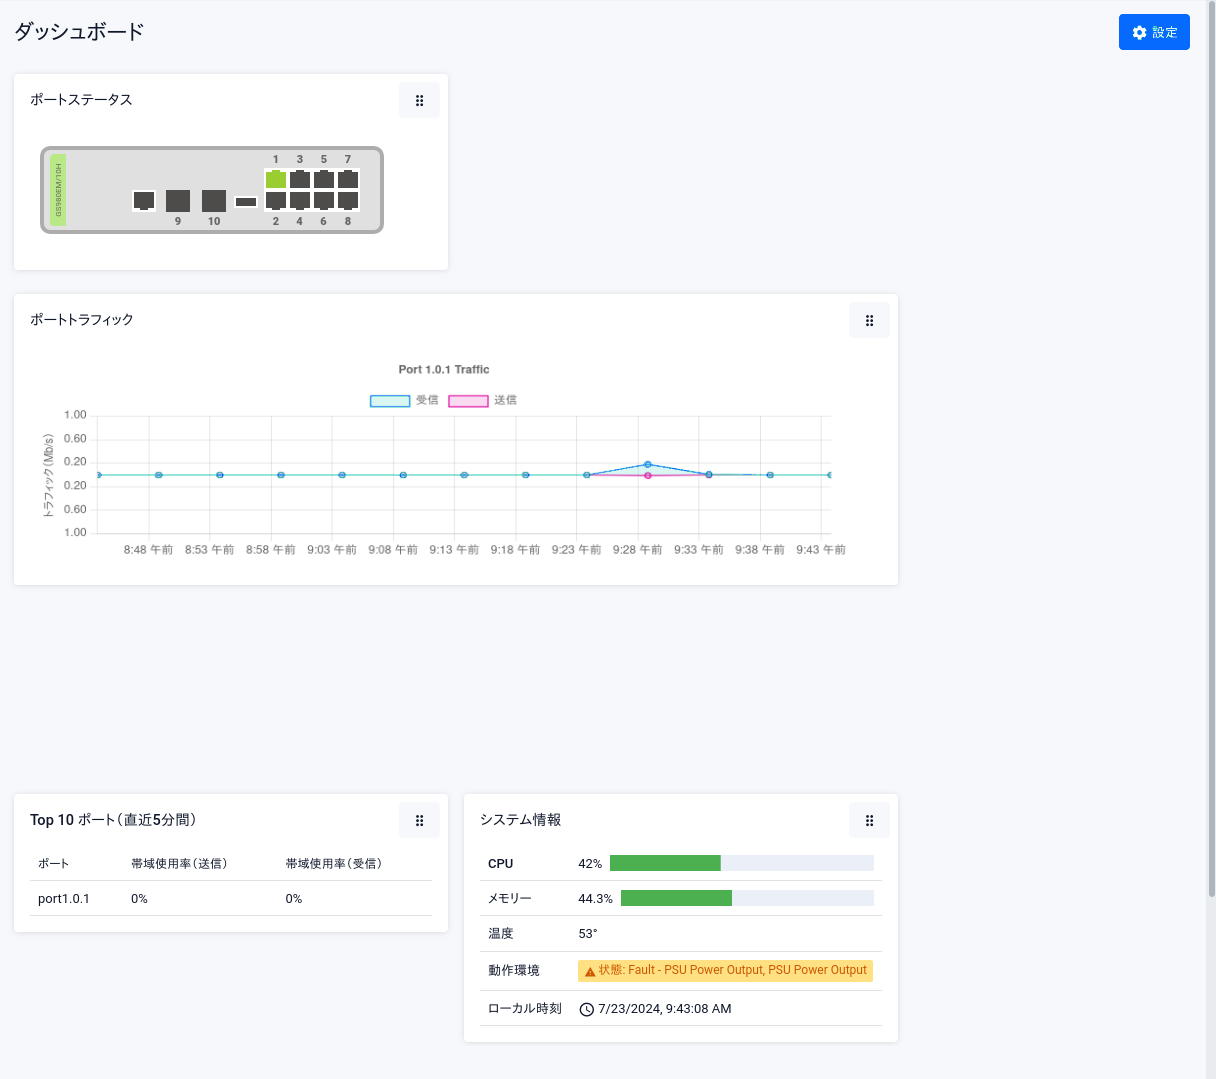Open Top 10 ポート panel grip menu
The height and width of the screenshot is (1079, 1216).
[x=419, y=821]
